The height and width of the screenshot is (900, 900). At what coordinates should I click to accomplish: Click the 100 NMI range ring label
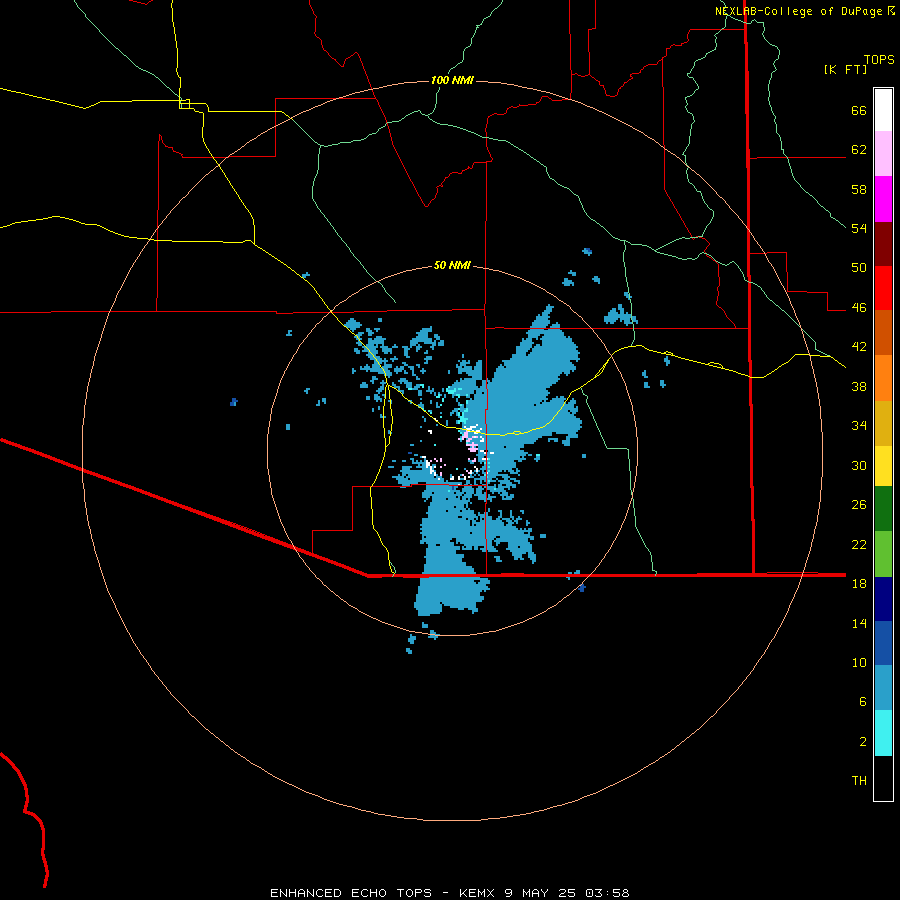[x=452, y=80]
